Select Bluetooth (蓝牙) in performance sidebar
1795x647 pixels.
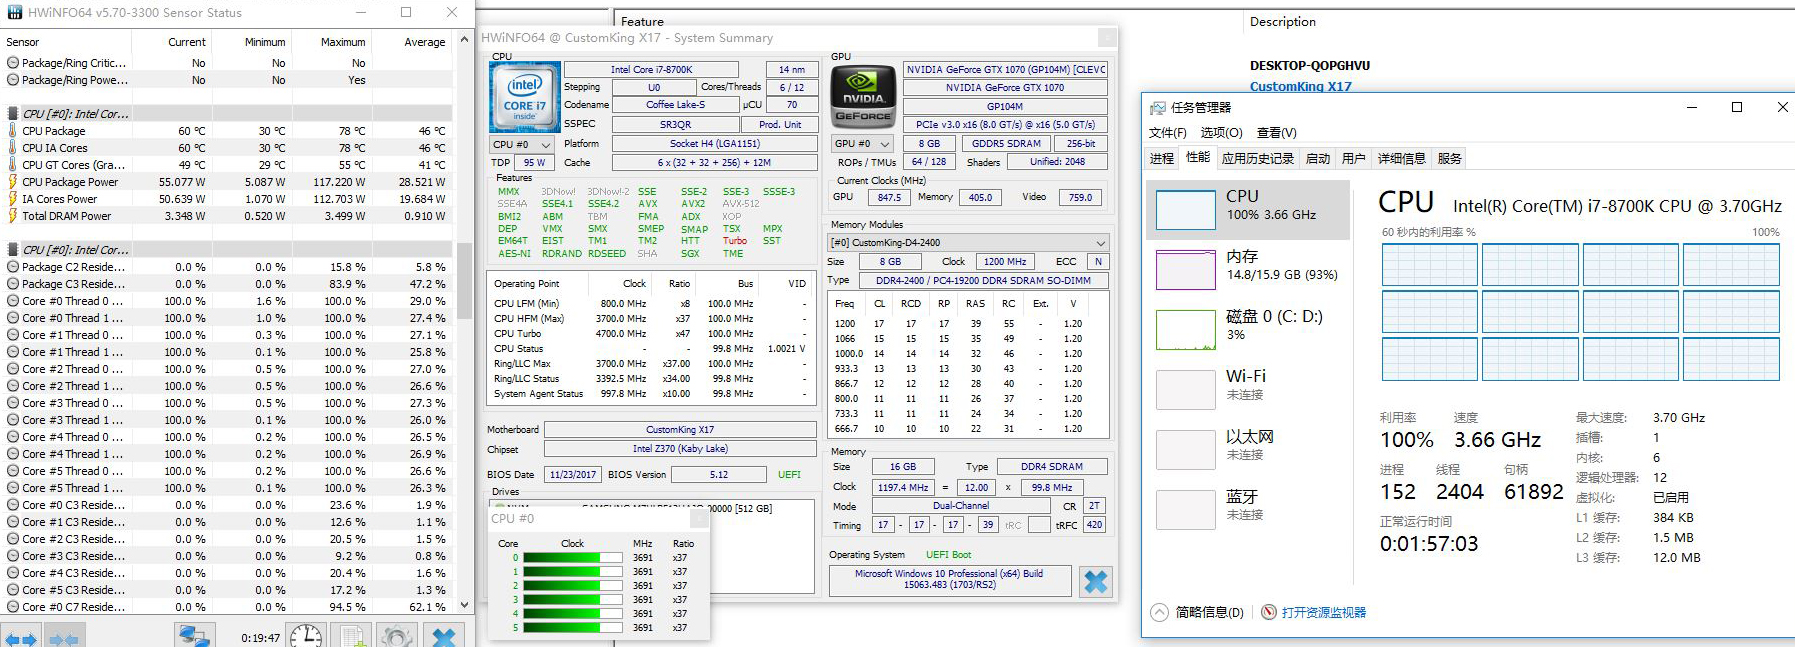coord(1248,509)
